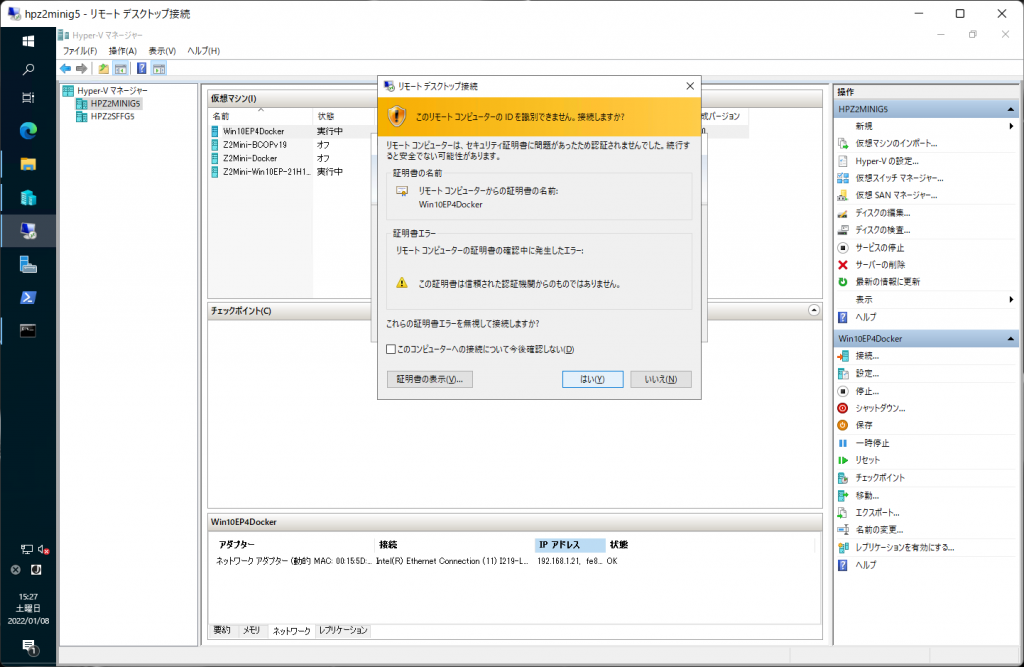1024x667 pixels.
Task: Click the Forward arrow in Hyper-V toolbar
Action: pyautogui.click(x=82, y=69)
